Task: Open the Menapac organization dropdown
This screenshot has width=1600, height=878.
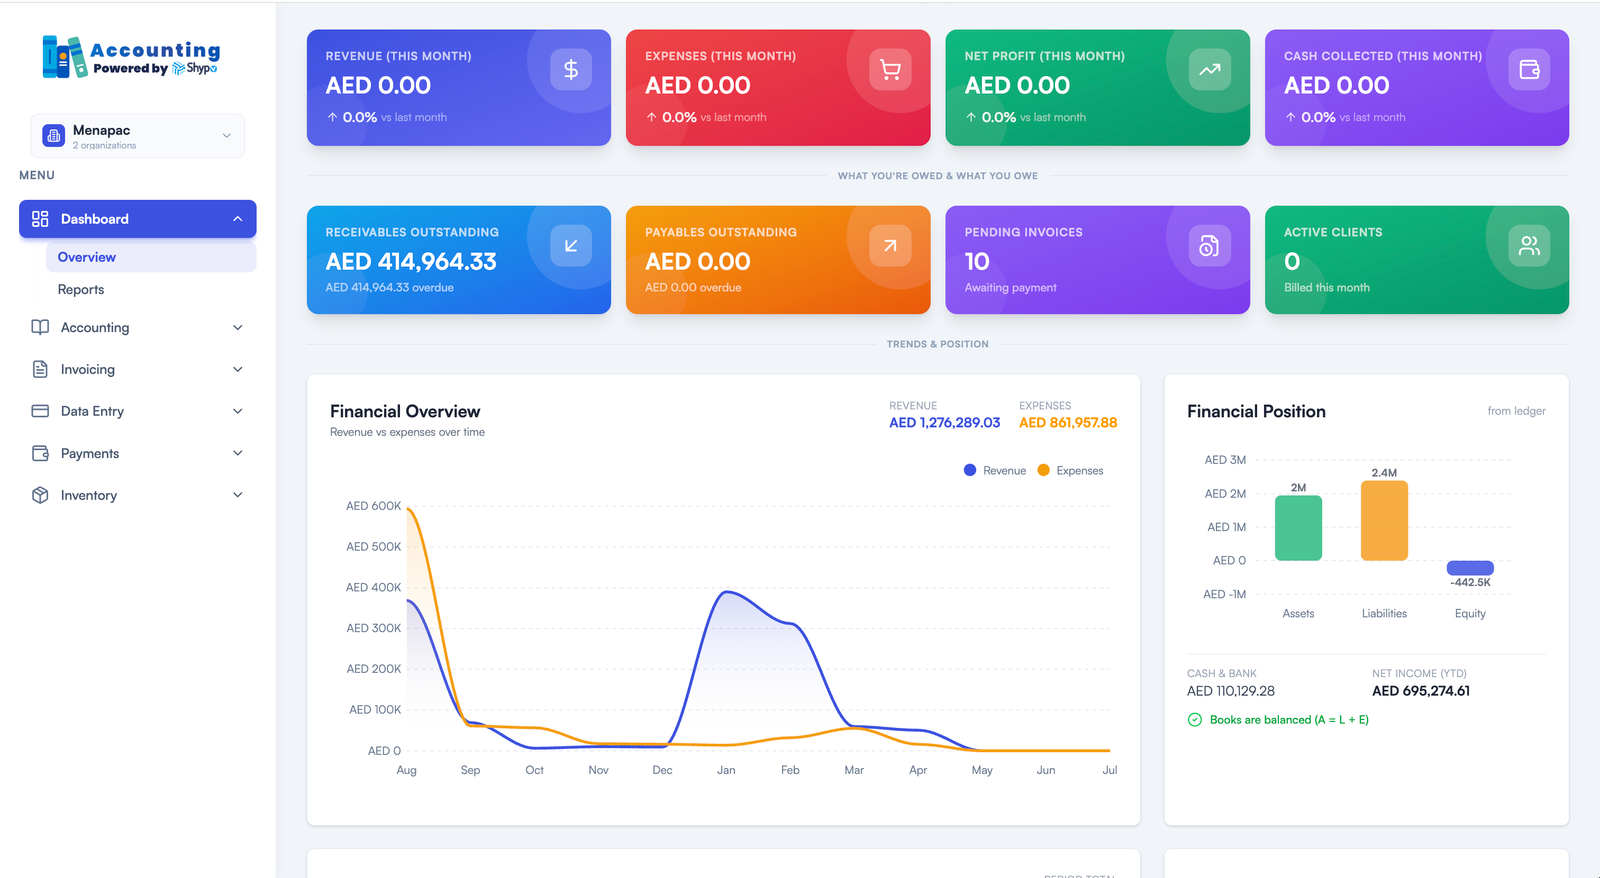Action: pos(138,136)
